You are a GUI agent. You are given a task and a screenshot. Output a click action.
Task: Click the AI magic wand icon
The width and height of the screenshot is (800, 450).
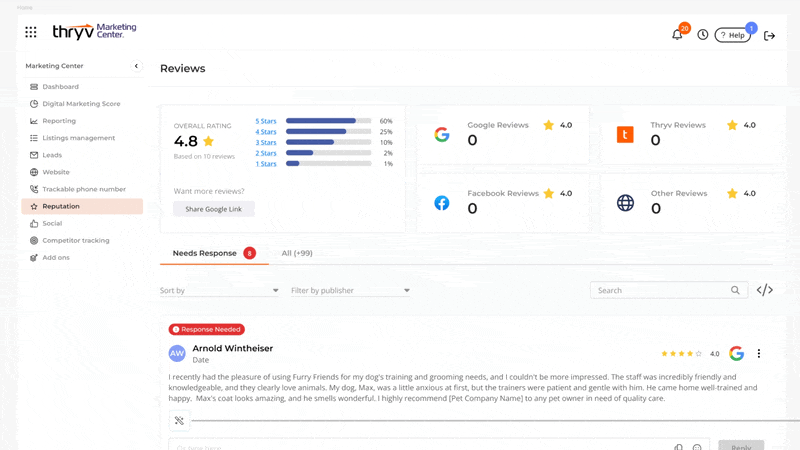pos(179,421)
